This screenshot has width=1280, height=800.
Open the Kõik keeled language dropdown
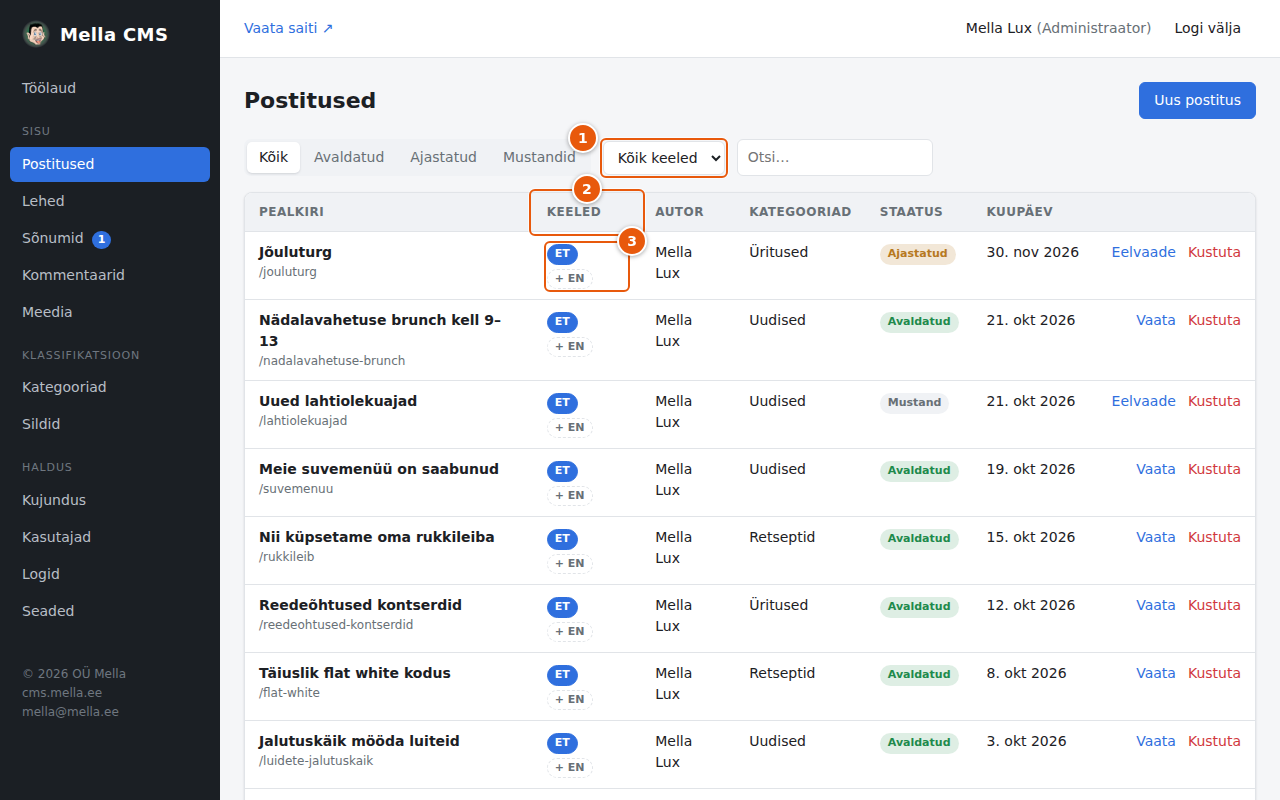tap(664, 158)
